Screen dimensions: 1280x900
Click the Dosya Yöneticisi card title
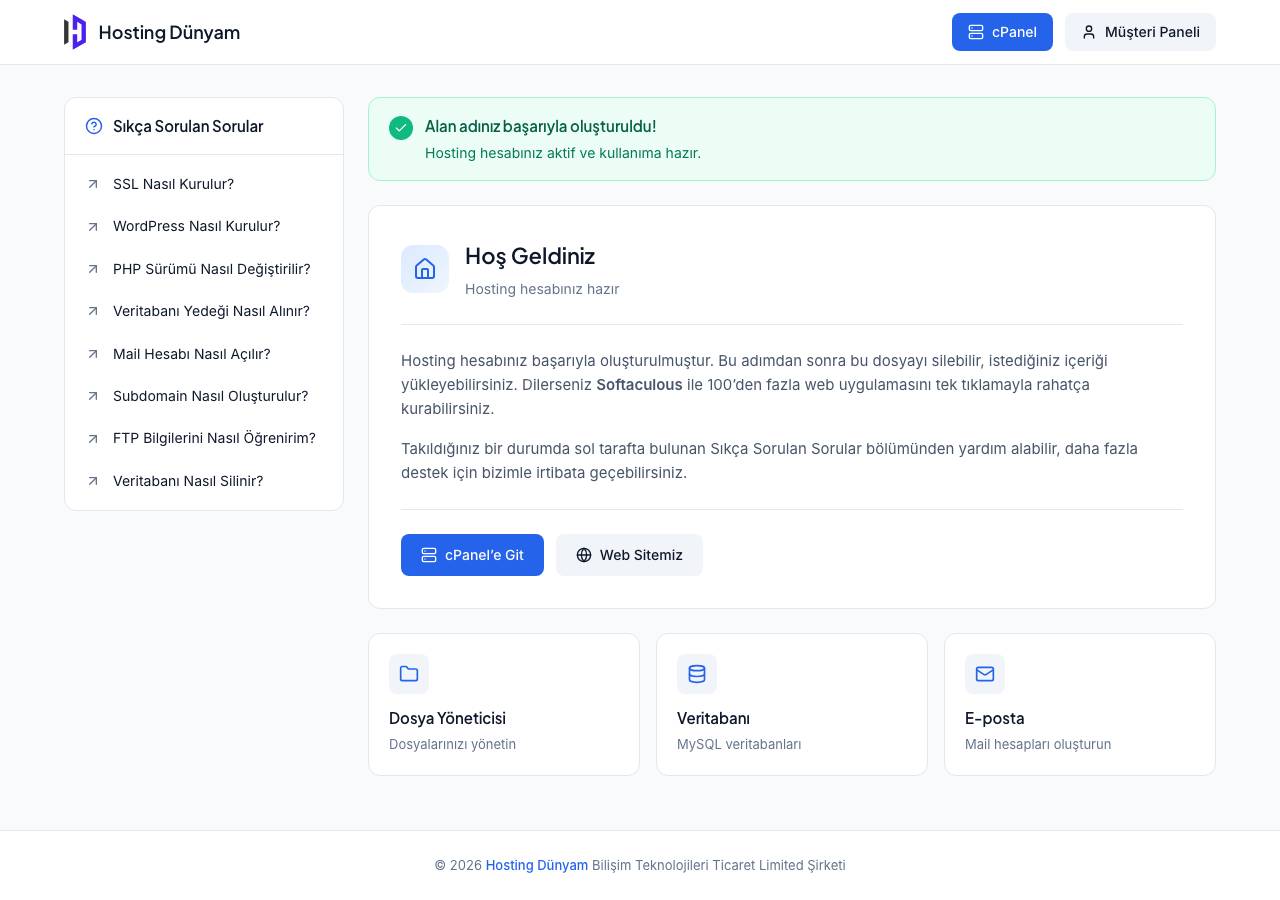pyautogui.click(x=447, y=718)
